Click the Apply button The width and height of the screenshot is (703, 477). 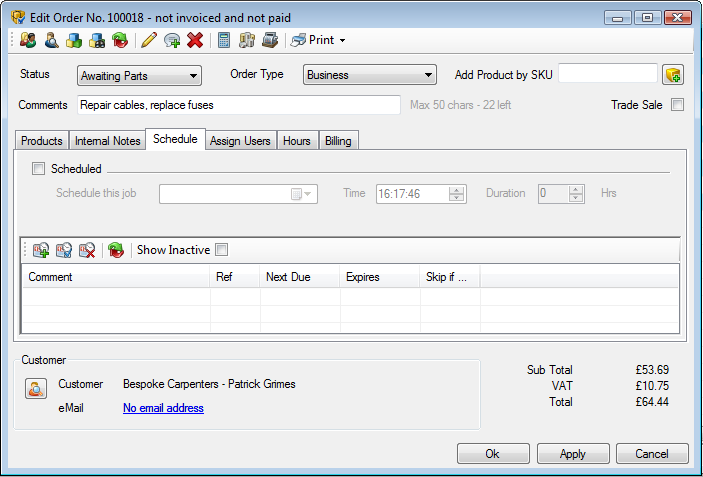click(573, 454)
